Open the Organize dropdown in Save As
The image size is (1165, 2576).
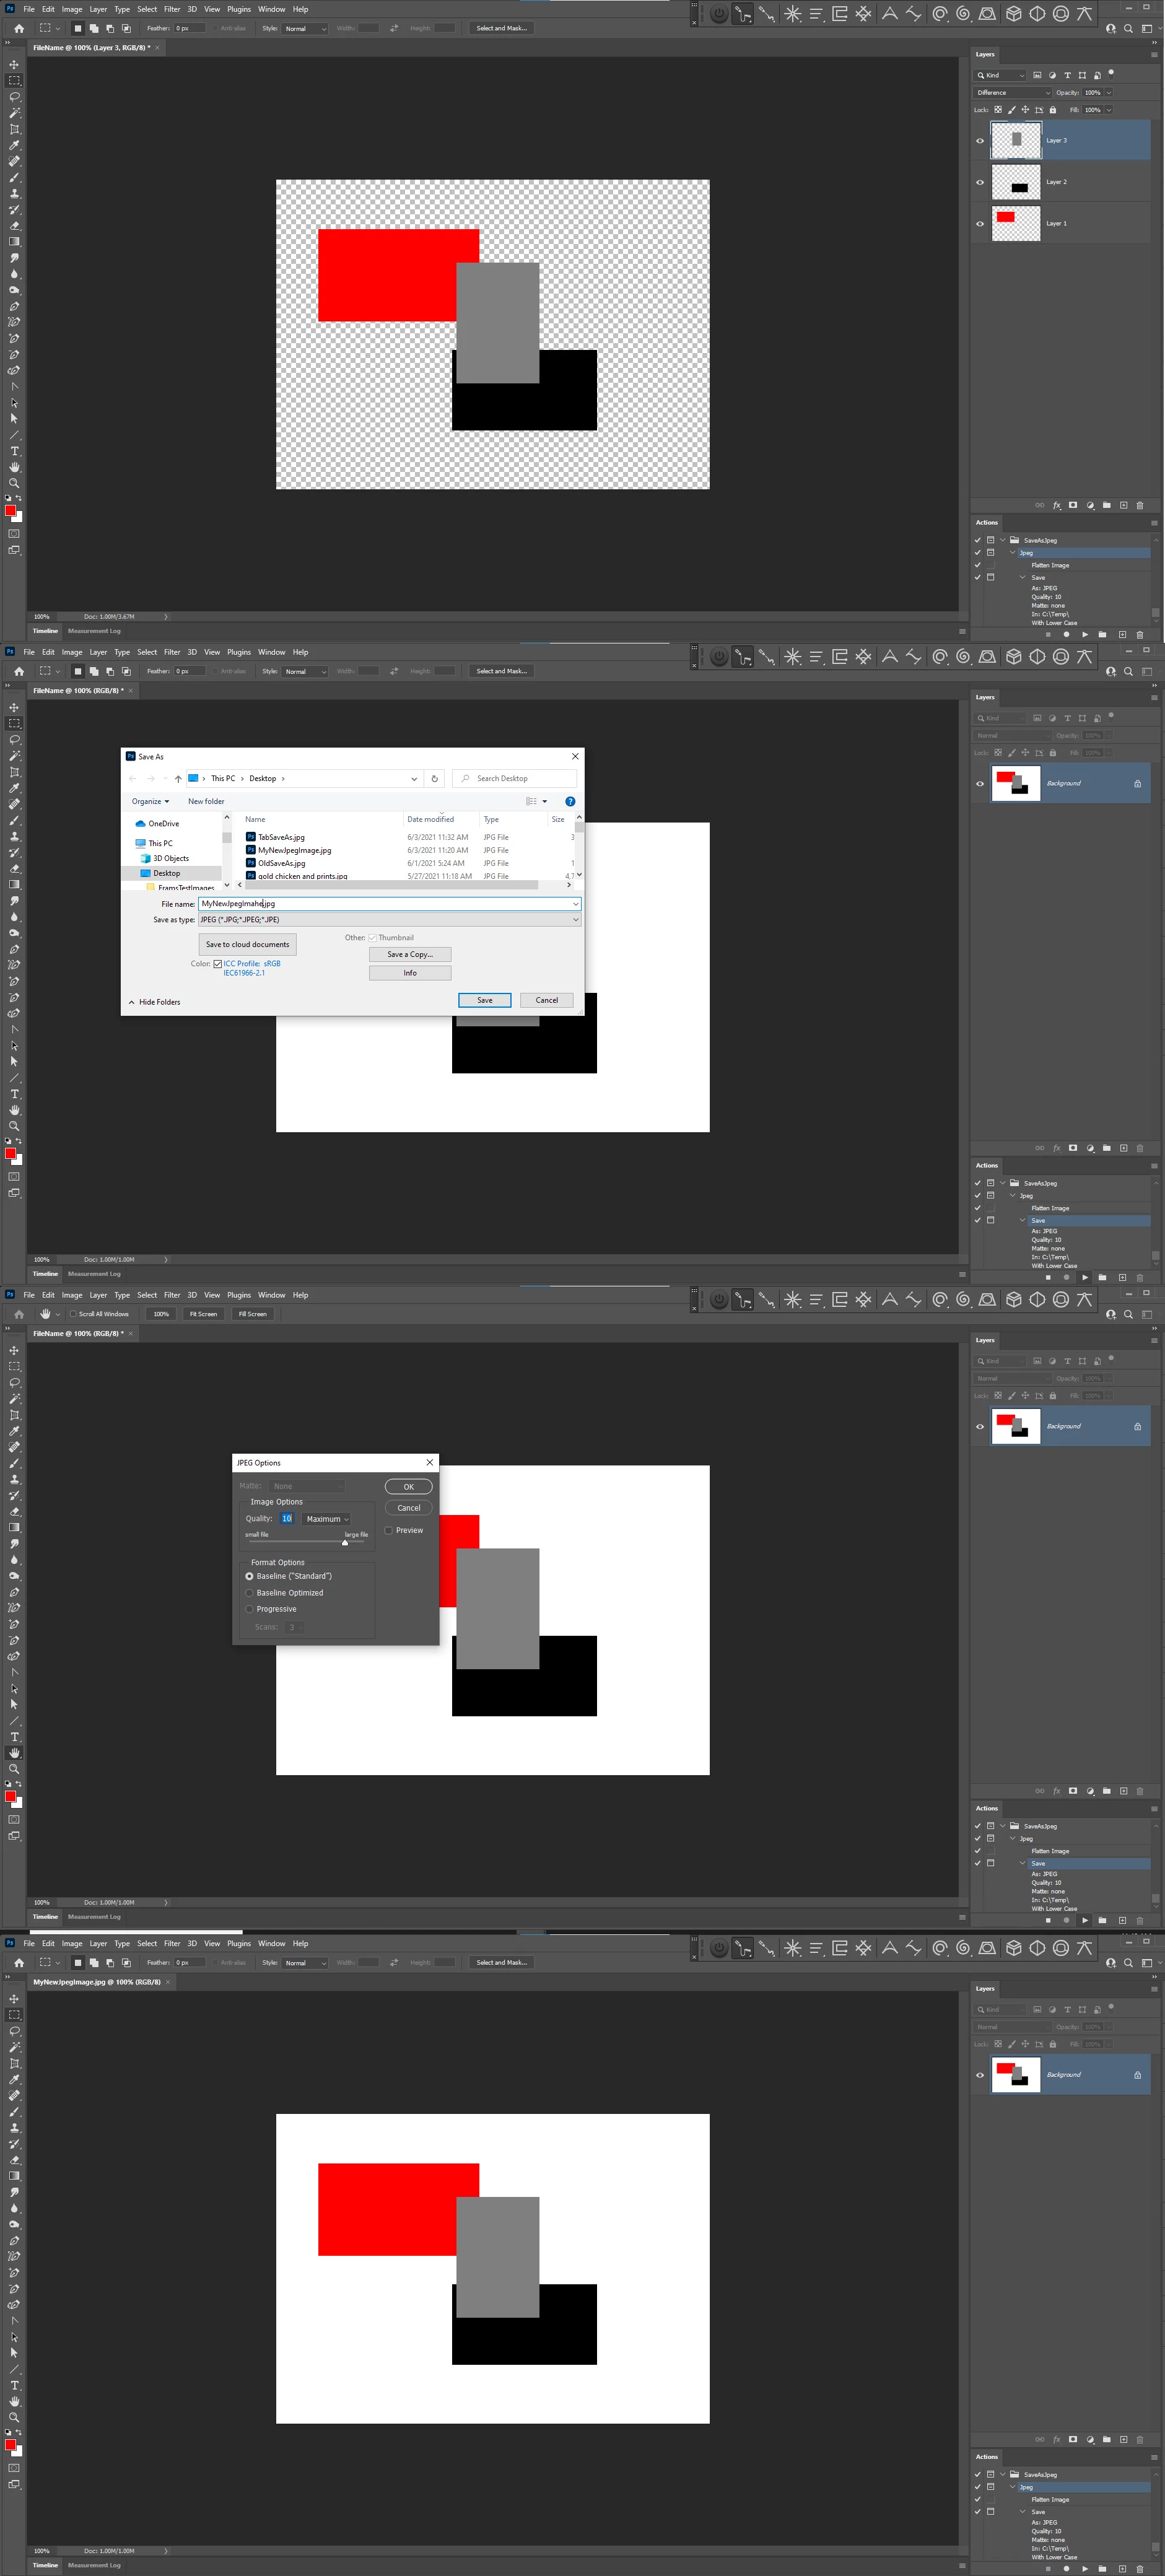[150, 801]
